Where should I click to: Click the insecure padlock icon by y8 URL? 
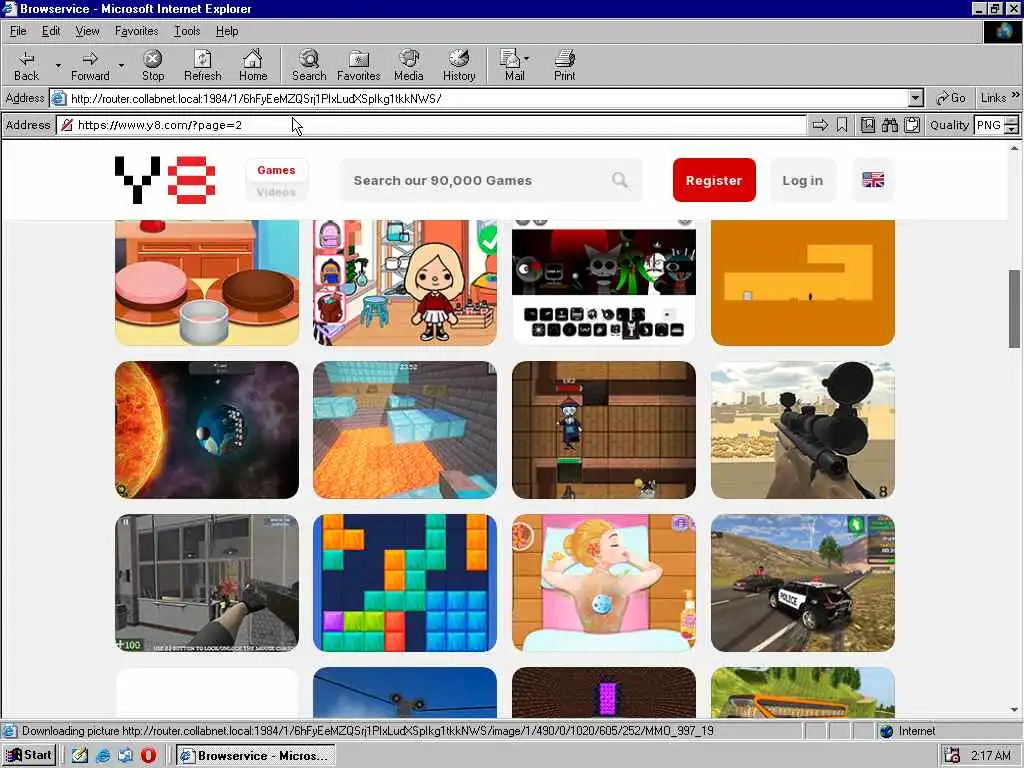pyautogui.click(x=67, y=125)
